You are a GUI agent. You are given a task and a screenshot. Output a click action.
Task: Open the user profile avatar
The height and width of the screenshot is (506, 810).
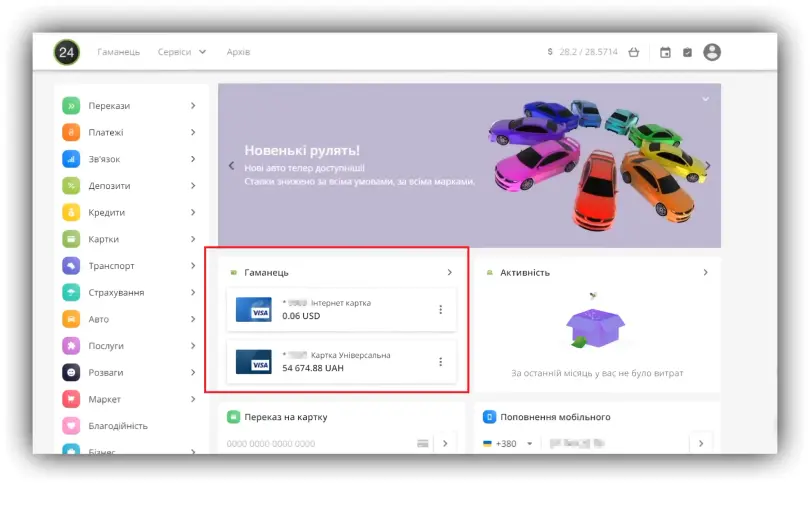click(712, 52)
